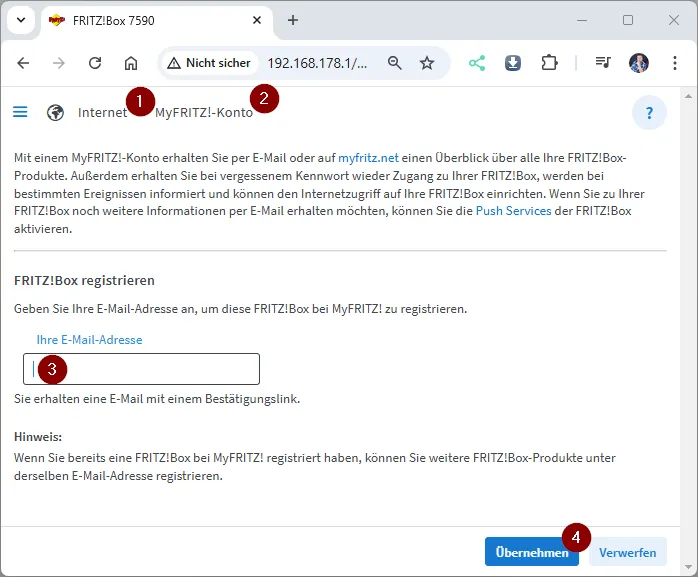Open media controls playlist icon
Screen dimensions: 698x577
603,63
